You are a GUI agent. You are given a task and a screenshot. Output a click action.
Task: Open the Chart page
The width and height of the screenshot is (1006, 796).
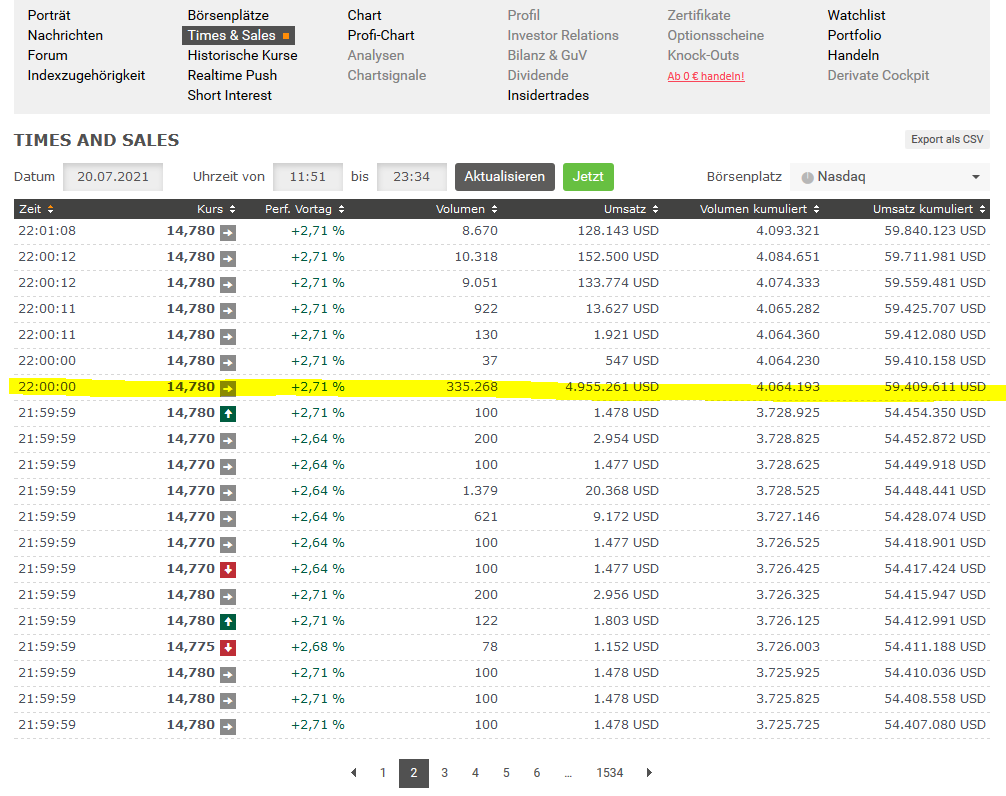coord(364,15)
